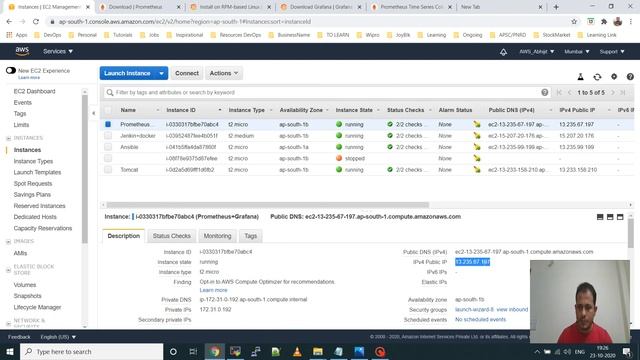Open the Mumbai region dropdown
Screen dimensions: 640x360
click(577, 52)
